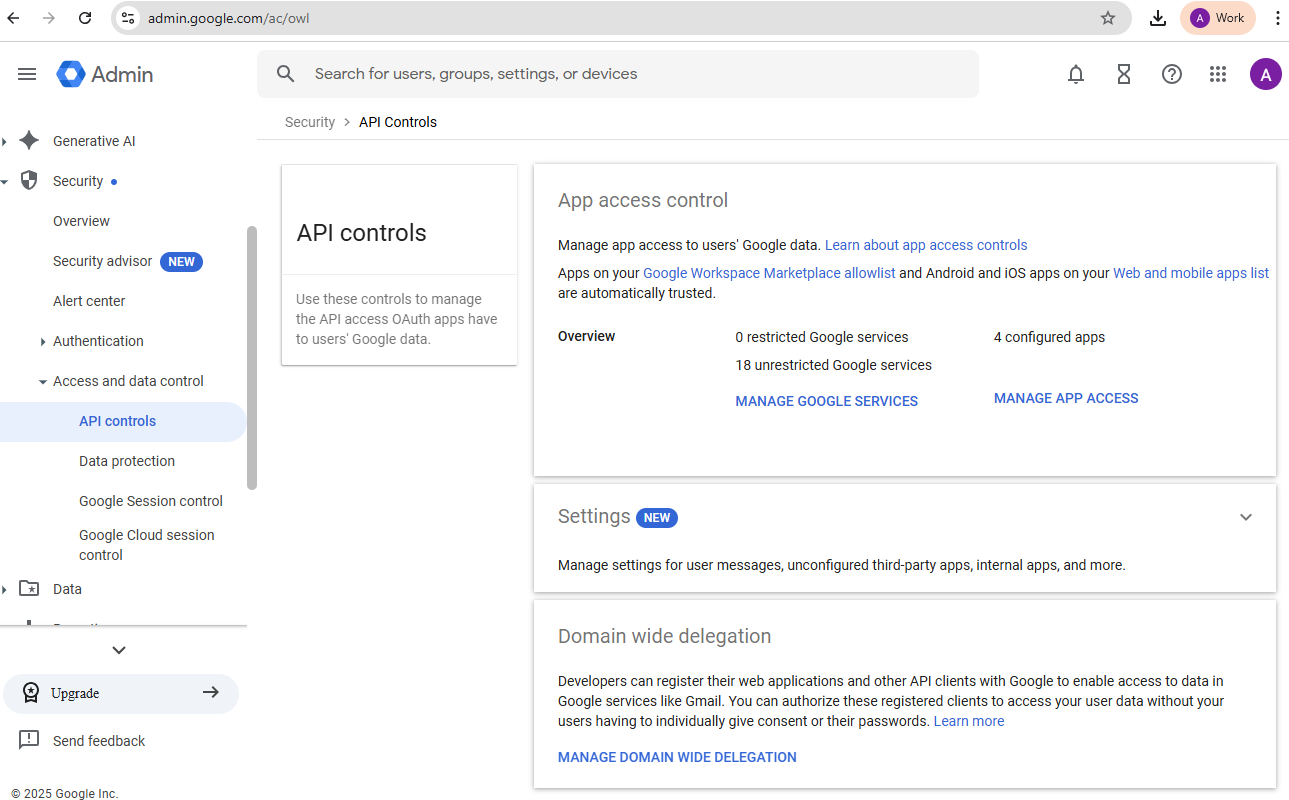Open the Google apps grid icon
This screenshot has width=1289, height=800.
pyautogui.click(x=1218, y=74)
